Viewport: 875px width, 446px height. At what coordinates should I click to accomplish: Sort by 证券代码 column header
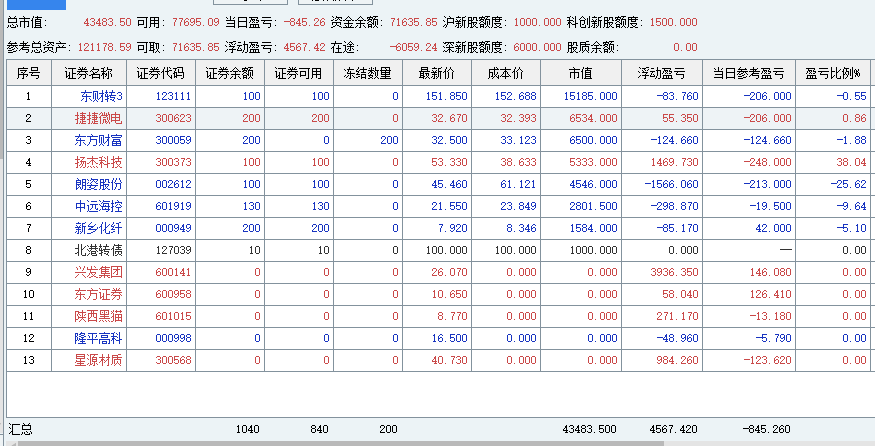(x=161, y=73)
